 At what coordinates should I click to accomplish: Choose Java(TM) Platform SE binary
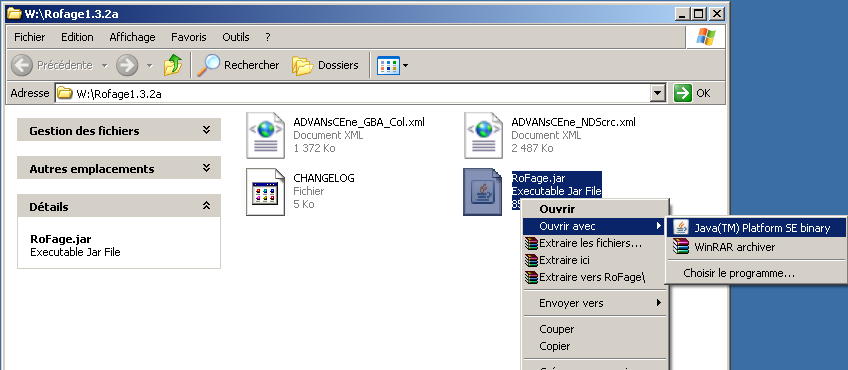coord(756,228)
